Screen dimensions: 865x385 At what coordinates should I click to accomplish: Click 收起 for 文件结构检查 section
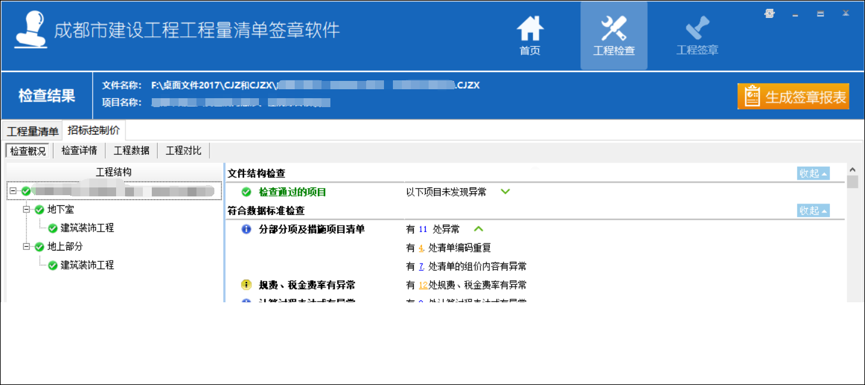[813, 173]
